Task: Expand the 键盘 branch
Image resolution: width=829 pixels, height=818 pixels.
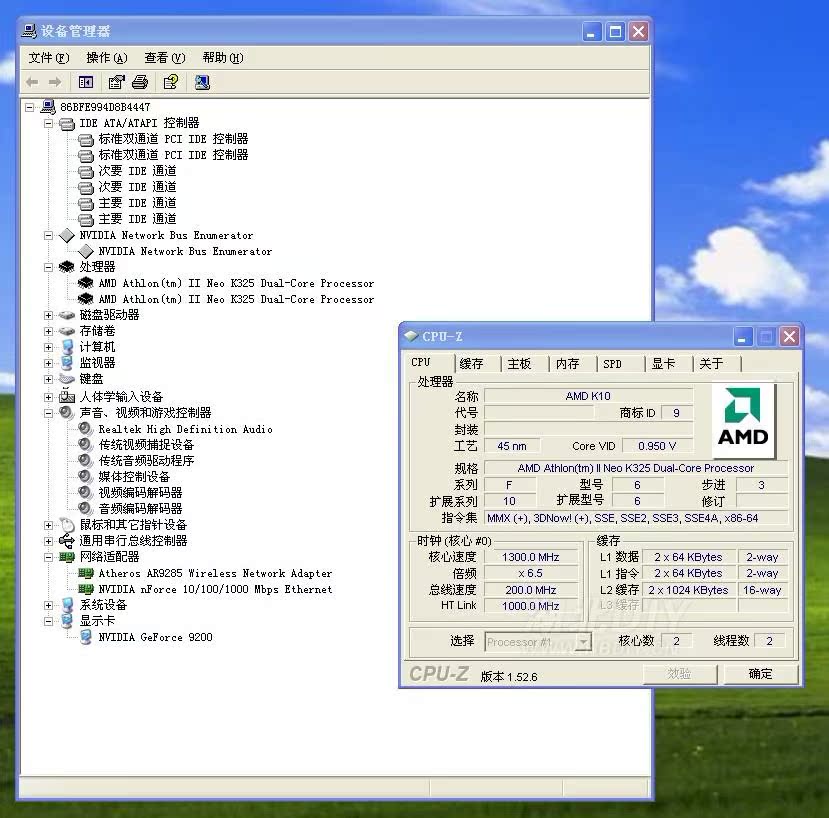Action: point(49,379)
